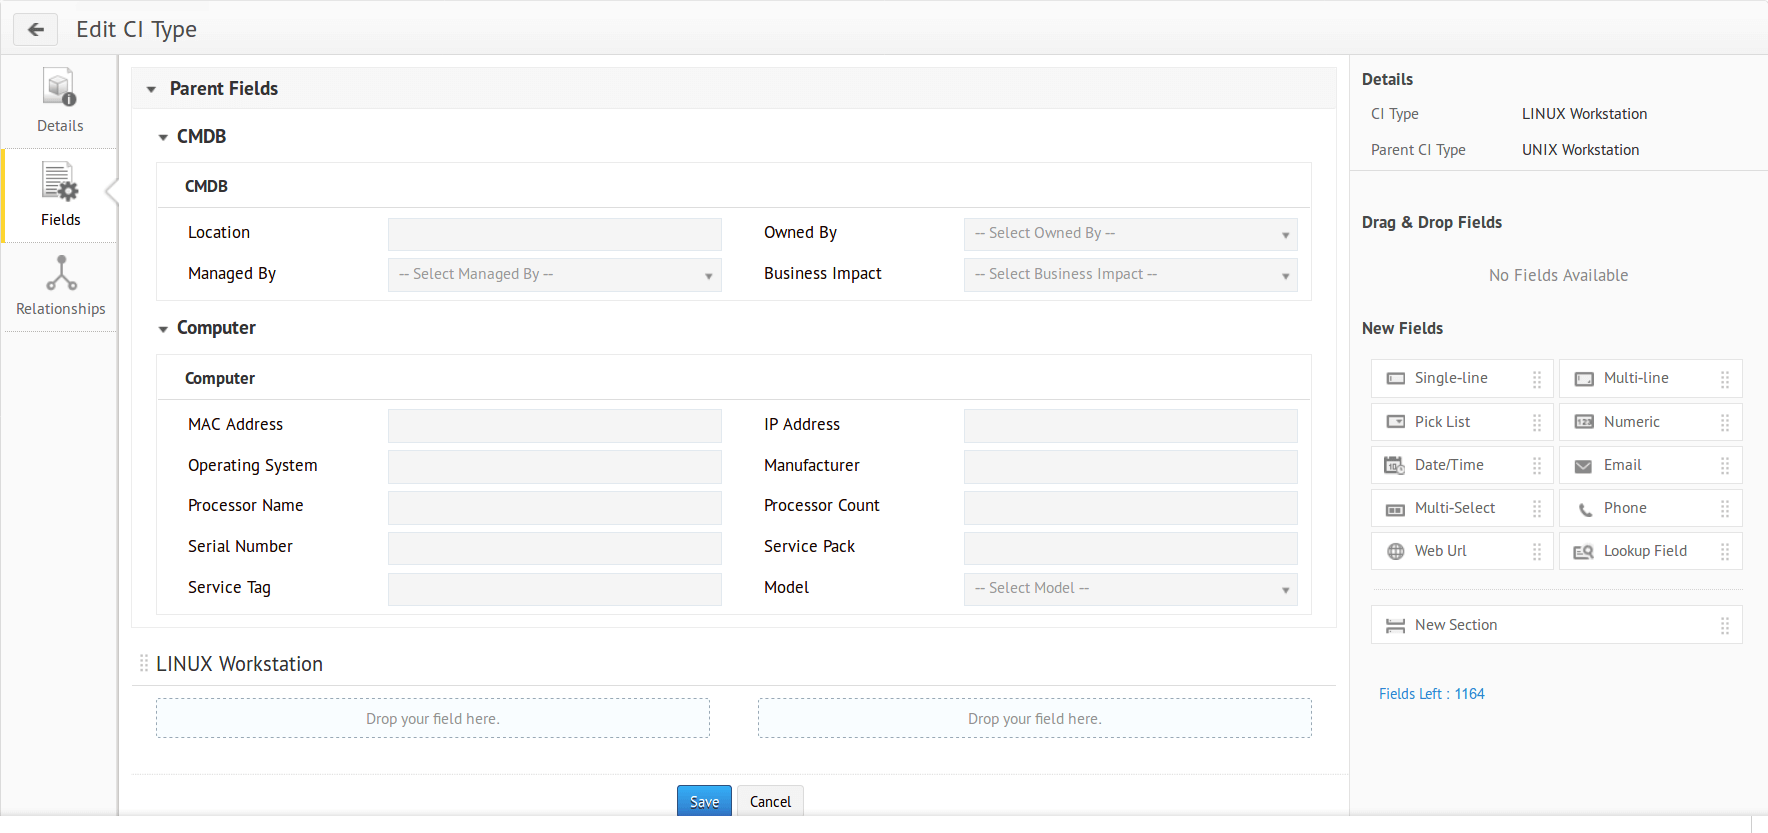This screenshot has width=1768, height=833.
Task: Select the Single-line field icon
Action: pos(1395,379)
